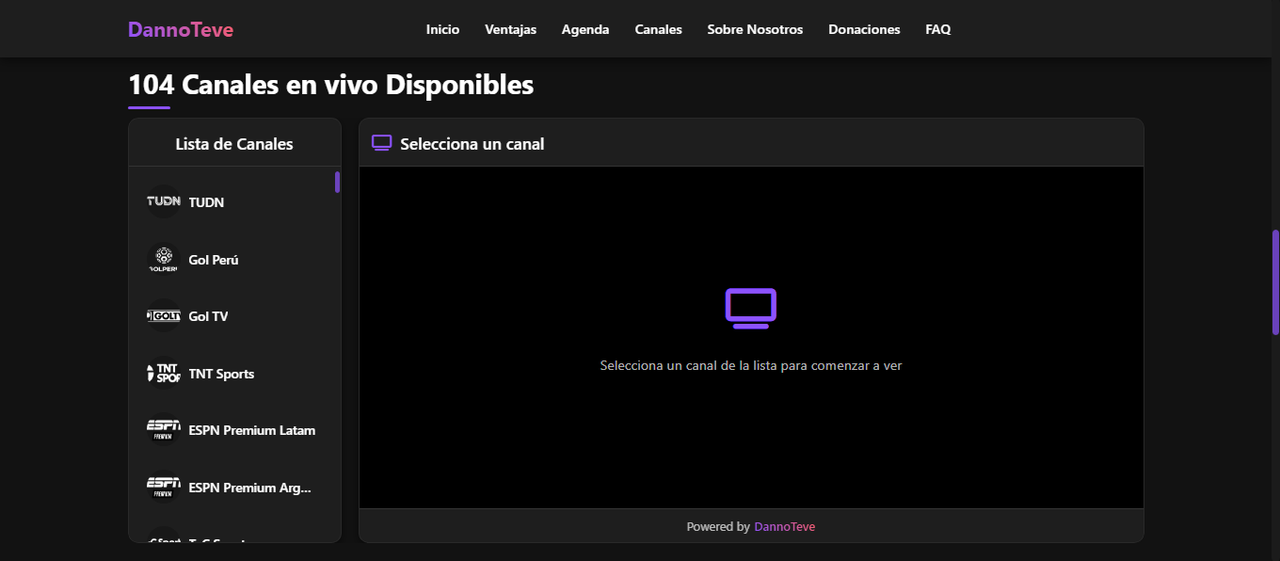This screenshot has width=1280, height=561.
Task: Select Gol Perú channel text
Action: click(213, 259)
